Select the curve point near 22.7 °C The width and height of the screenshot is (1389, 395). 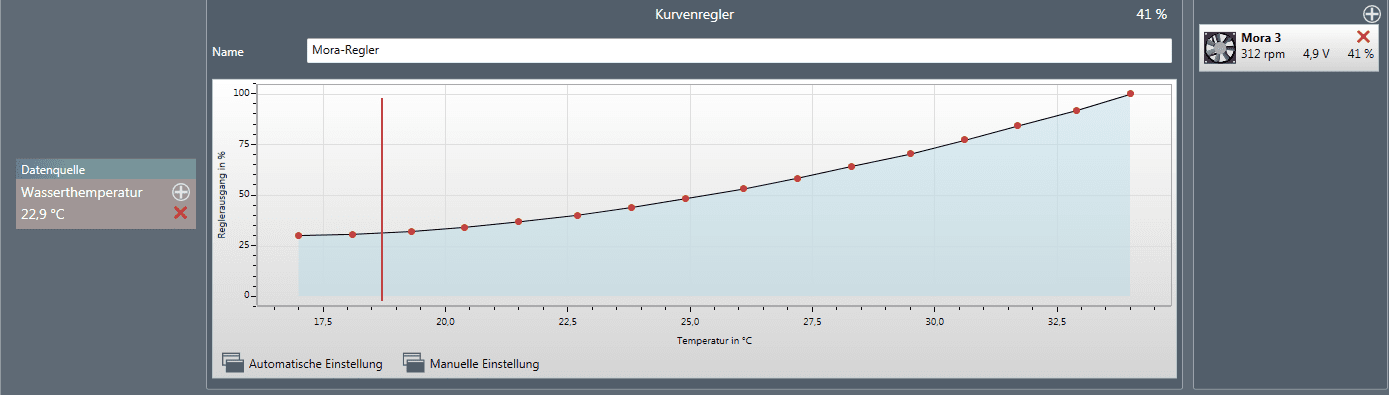(577, 215)
